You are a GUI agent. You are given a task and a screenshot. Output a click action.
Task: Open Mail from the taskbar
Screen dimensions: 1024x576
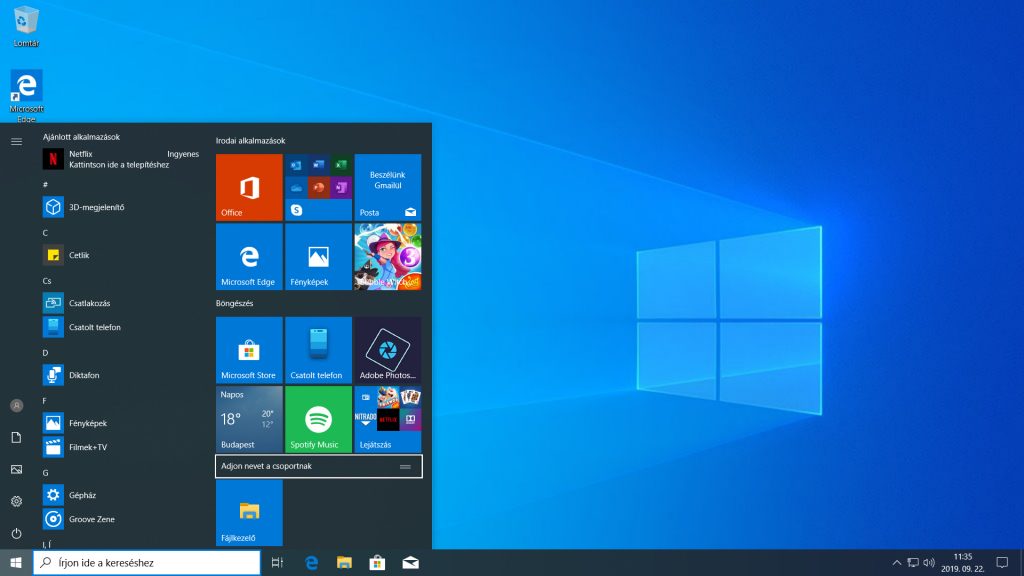pos(410,563)
